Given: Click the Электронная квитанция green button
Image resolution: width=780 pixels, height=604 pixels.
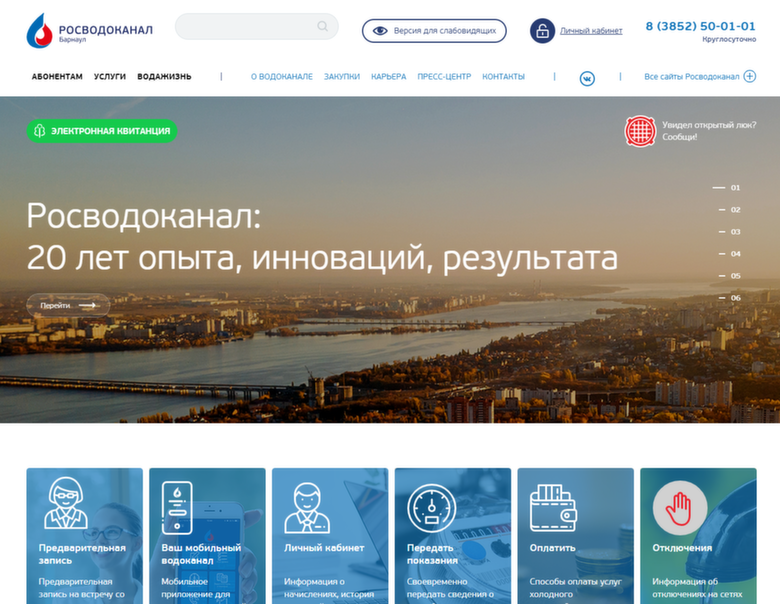Looking at the screenshot, I should (x=101, y=131).
